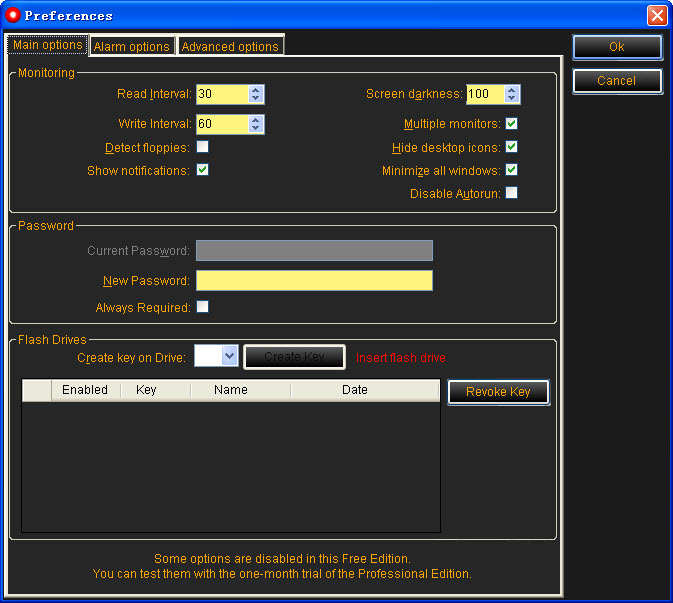
Task: Click the red app icon in title bar
Action: point(13,15)
